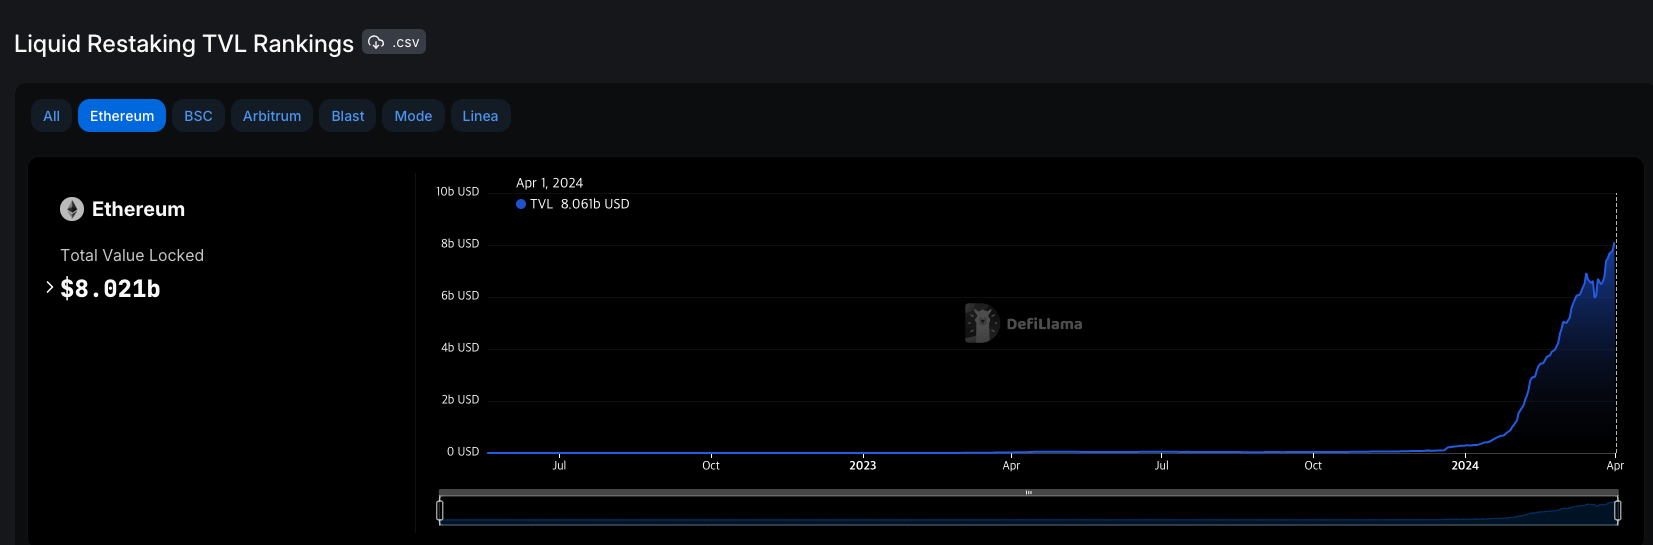Choose the Arbitrum chain filter
Screen dimensions: 1653x545
[x=272, y=116]
